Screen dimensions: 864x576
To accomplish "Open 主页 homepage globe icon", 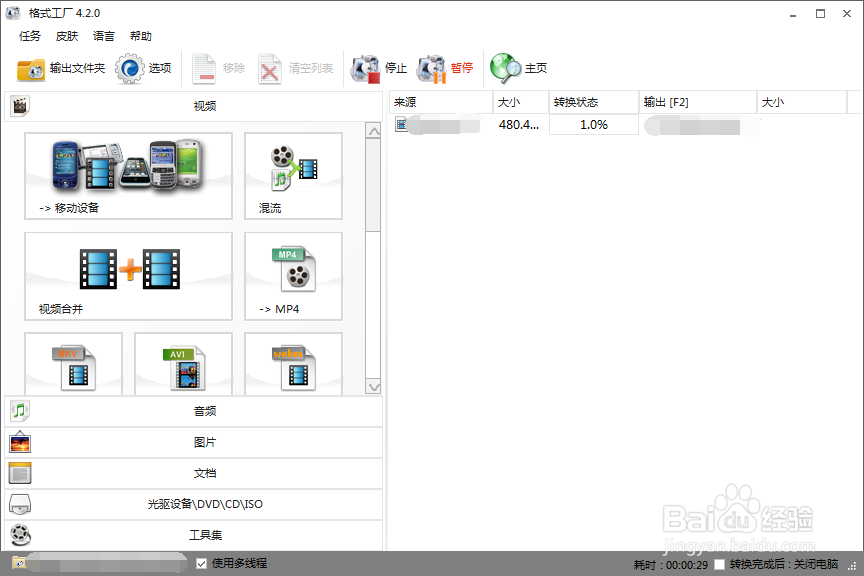I will click(505, 68).
